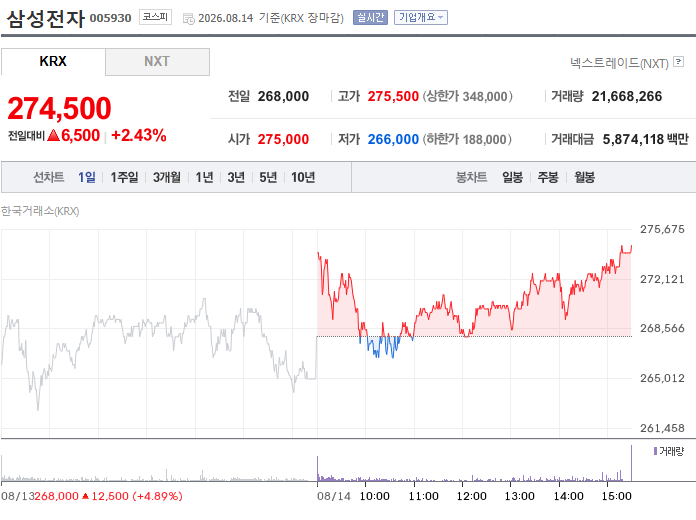This screenshot has width=696, height=520.
Task: Open the Nextrade (NXT) help question icon
Action: click(x=678, y=62)
